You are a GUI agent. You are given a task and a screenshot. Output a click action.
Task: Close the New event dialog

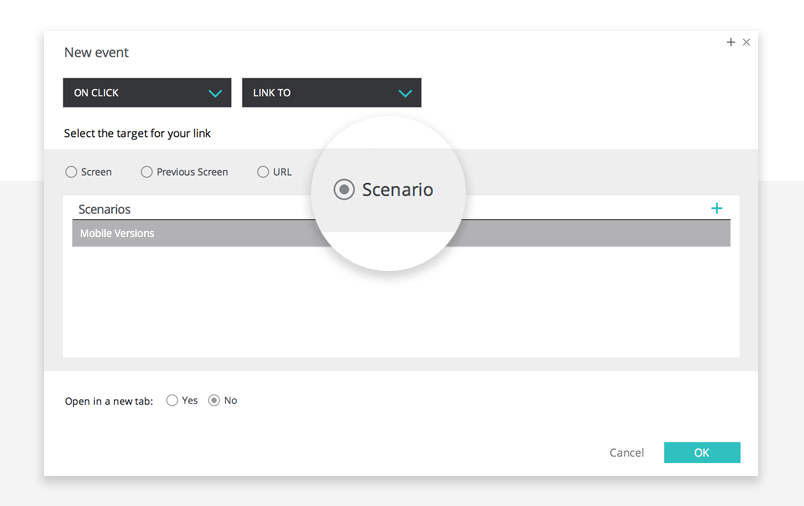pos(747,42)
